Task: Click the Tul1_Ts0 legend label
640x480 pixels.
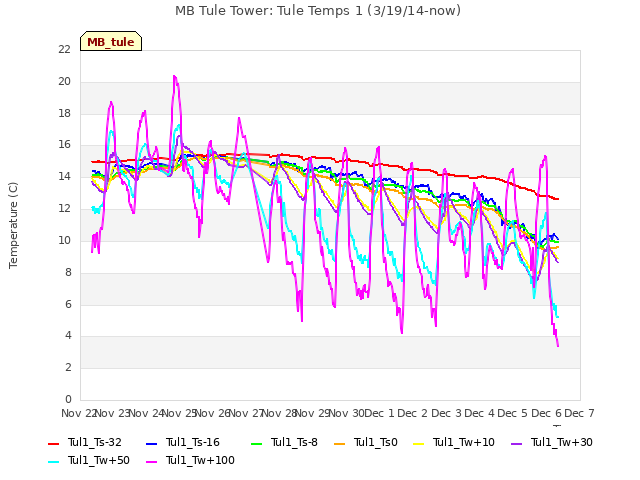Action: (x=376, y=442)
